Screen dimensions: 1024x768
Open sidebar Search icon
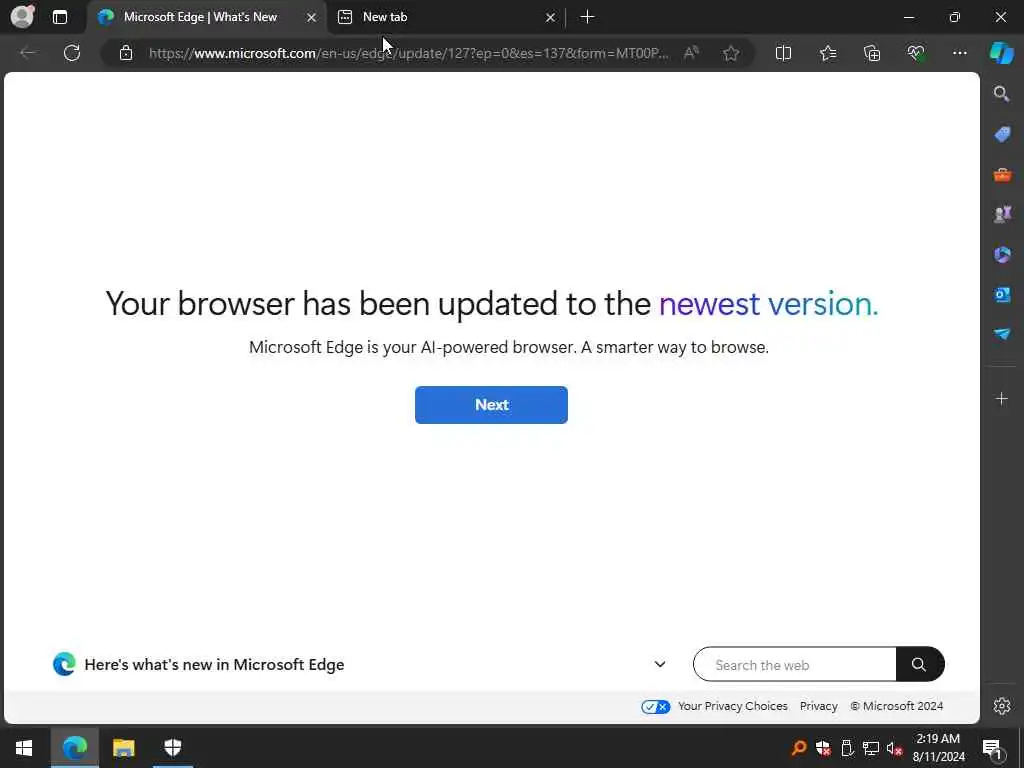tap(1002, 94)
